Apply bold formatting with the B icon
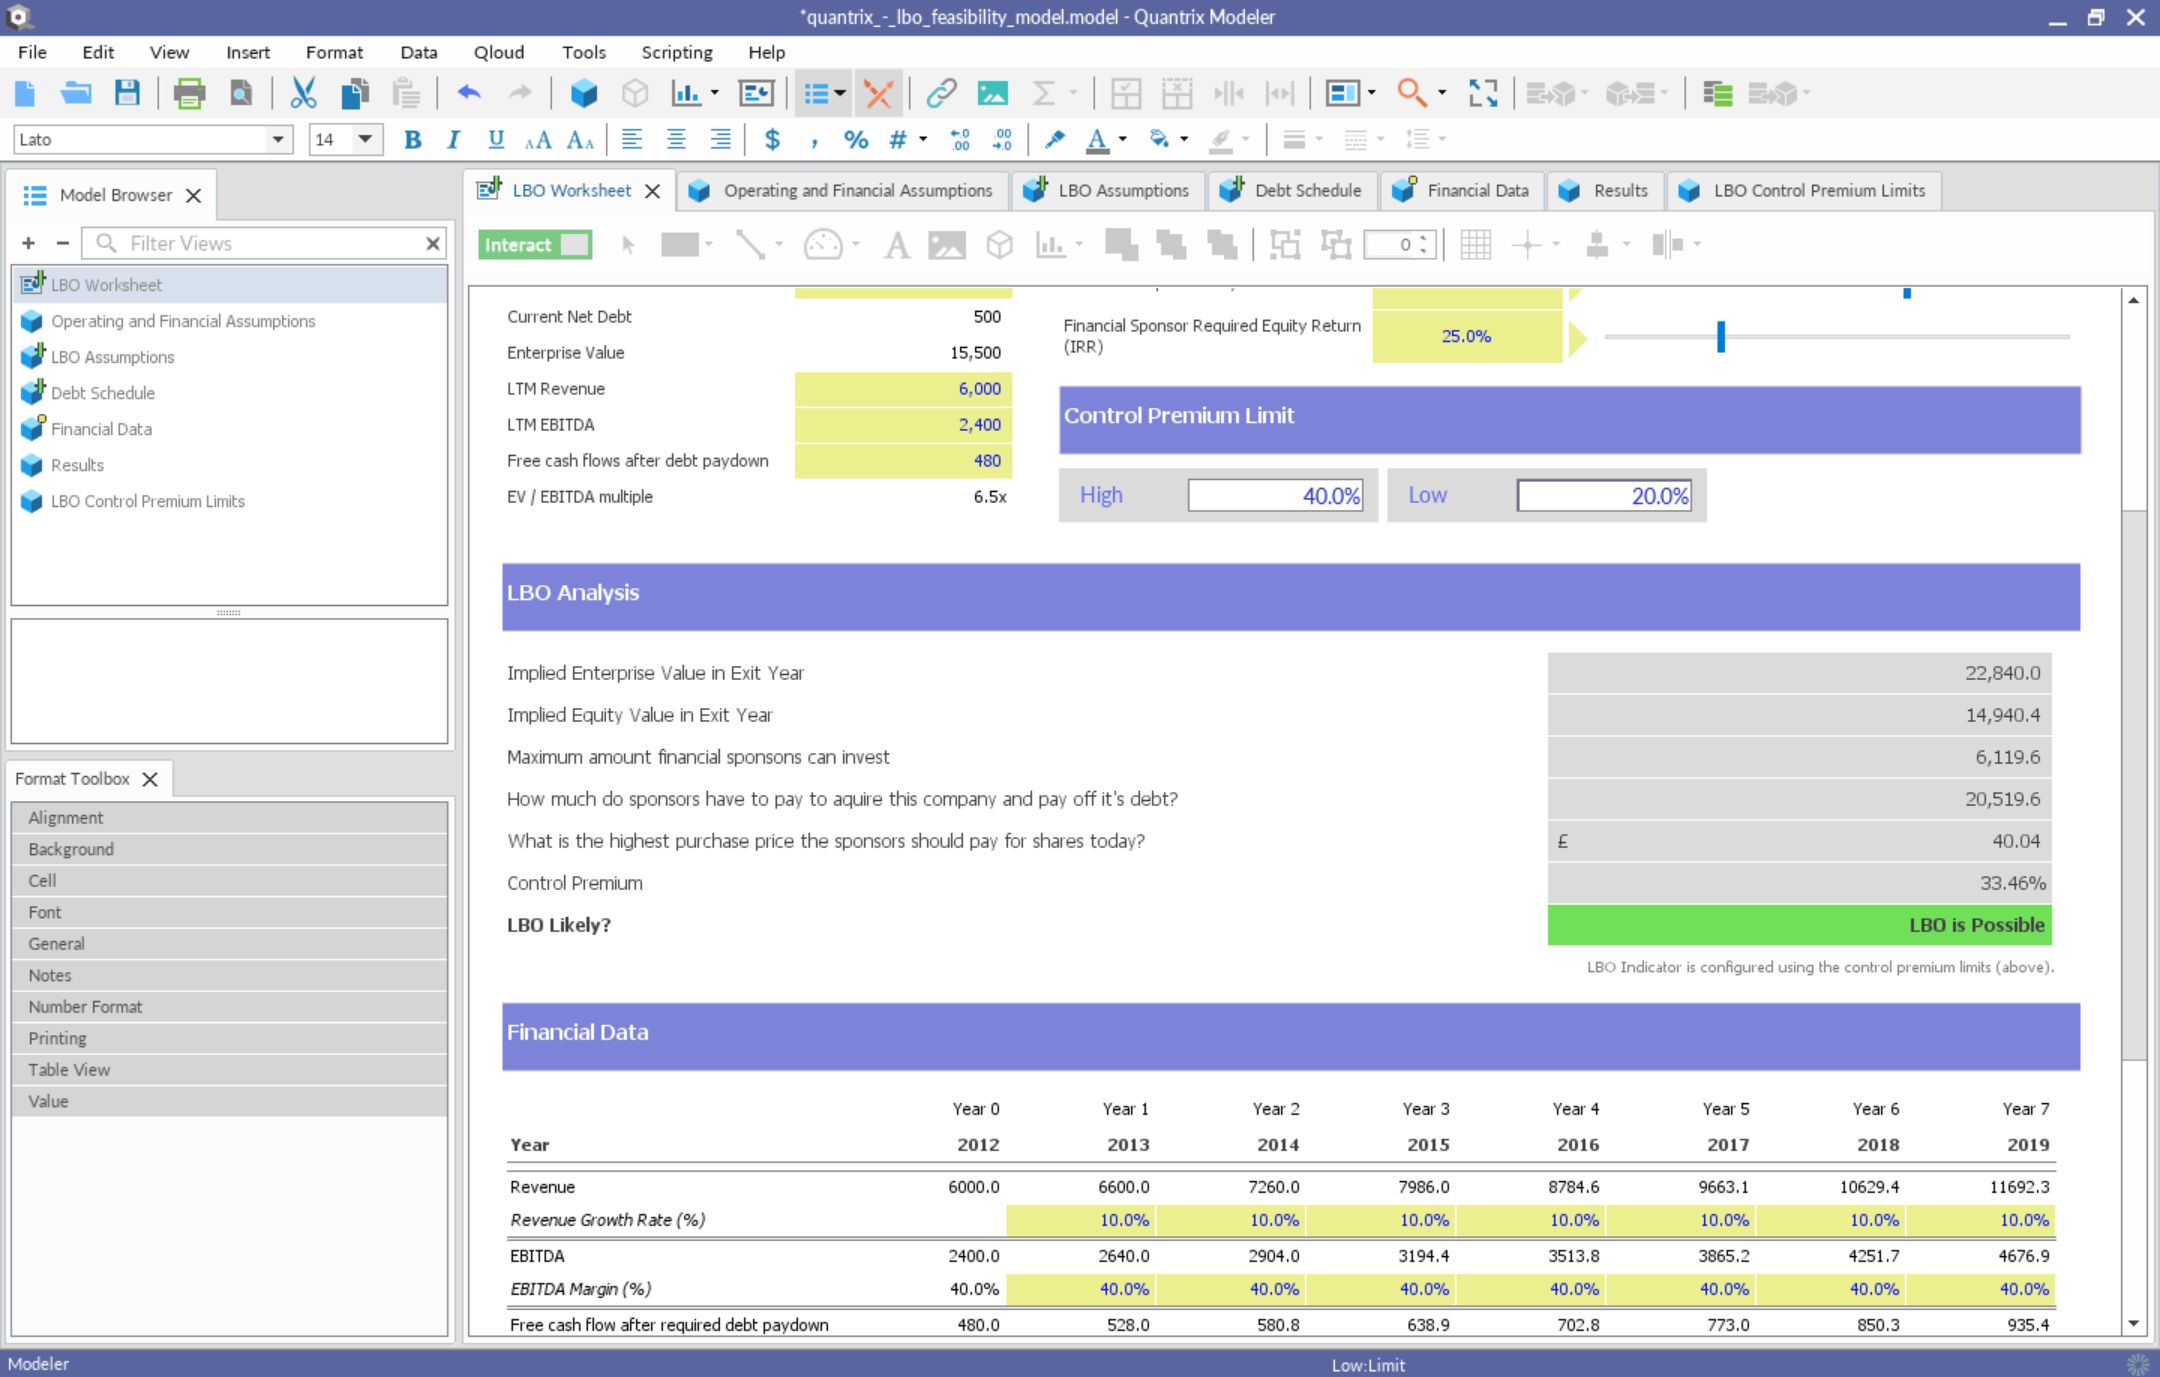Screen dimensions: 2160x1377 [x=411, y=140]
